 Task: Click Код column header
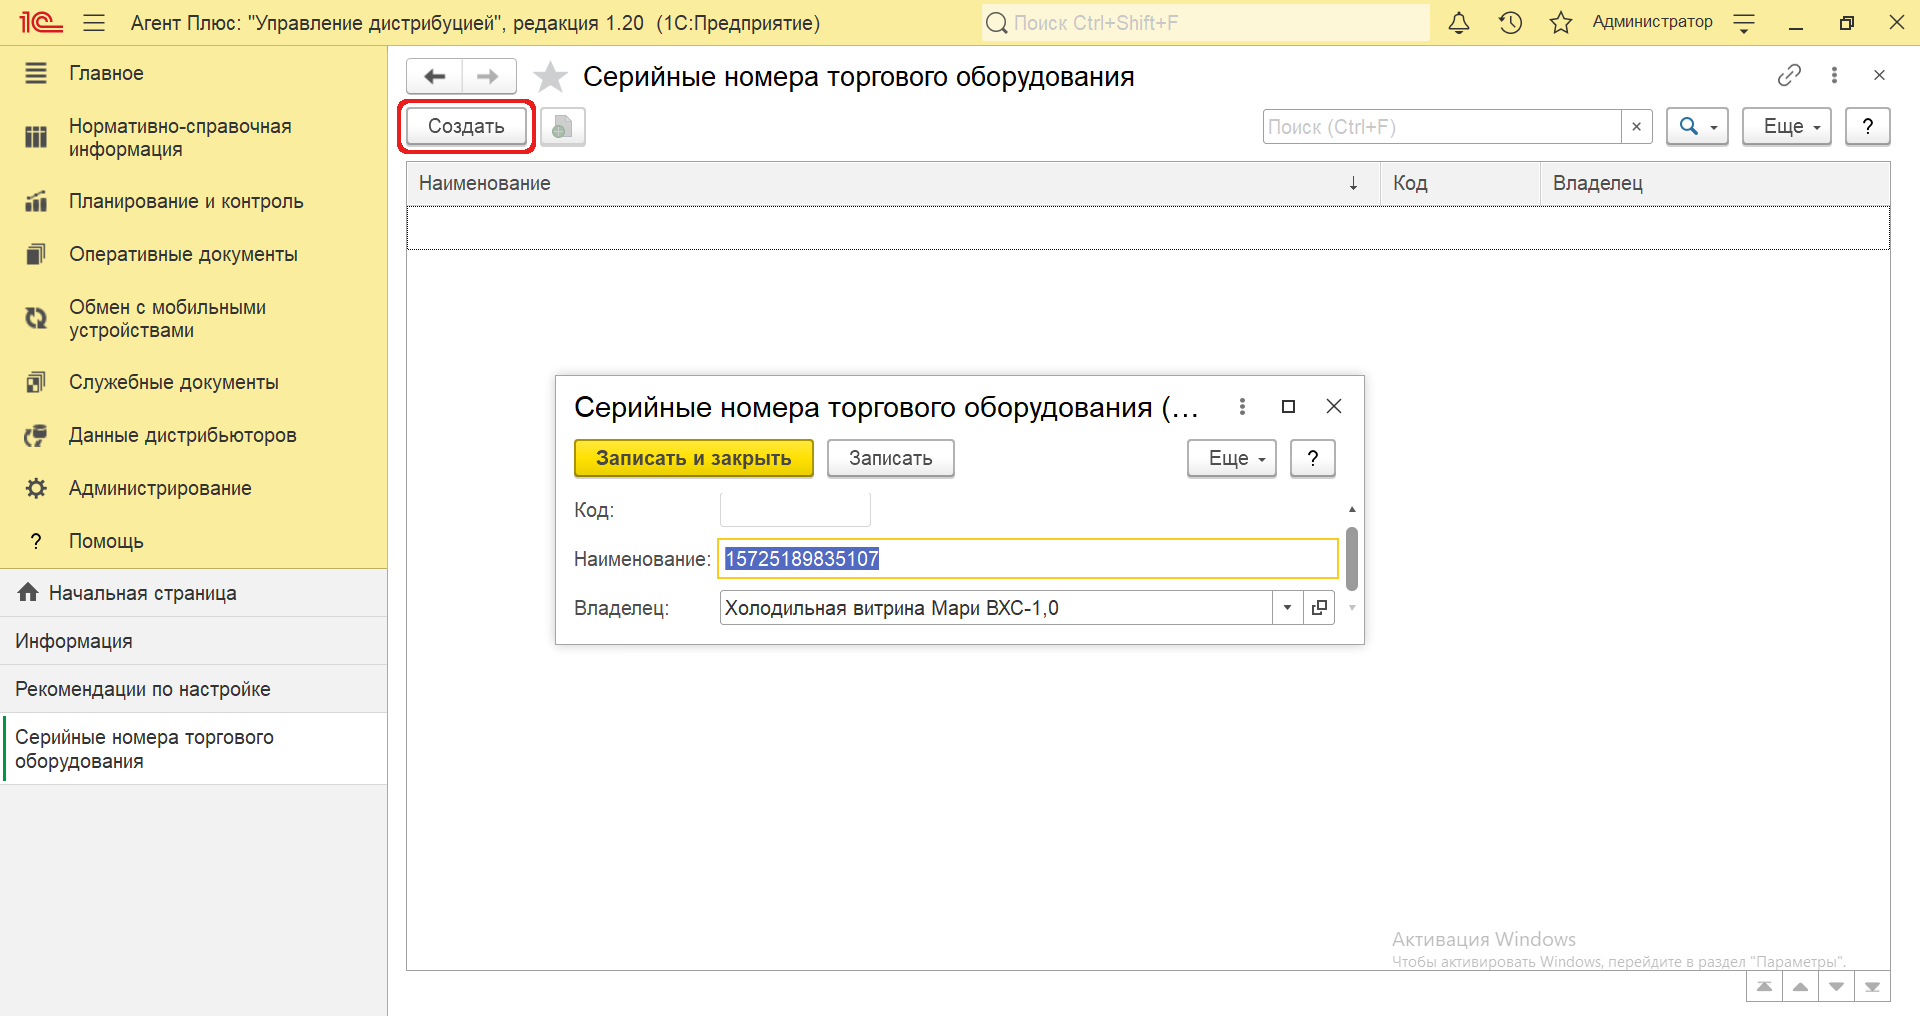pyautogui.click(x=1460, y=183)
